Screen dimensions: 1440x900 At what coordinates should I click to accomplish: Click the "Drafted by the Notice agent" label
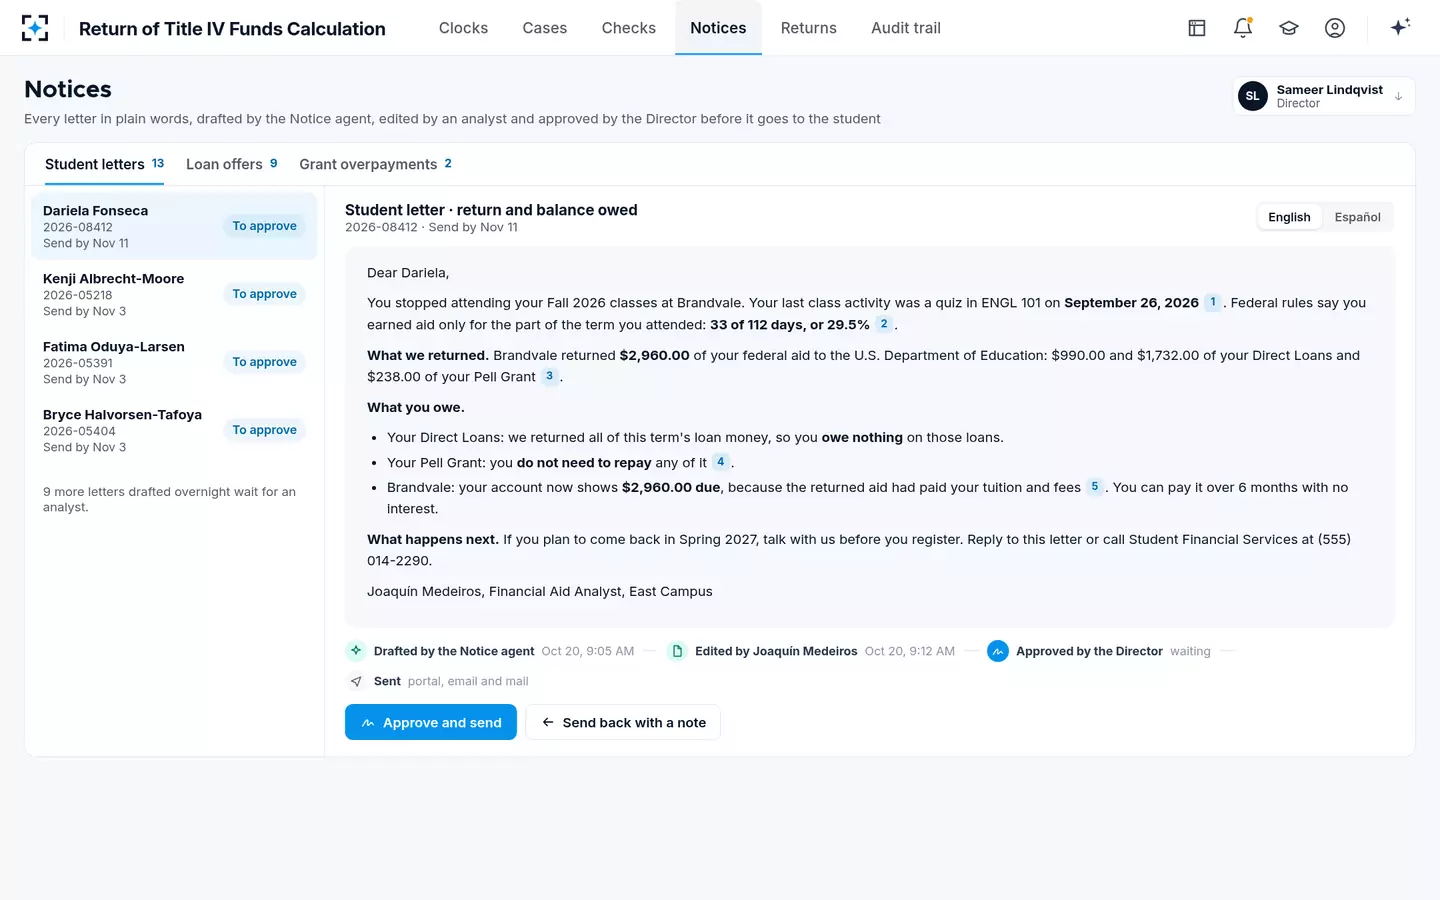point(454,651)
